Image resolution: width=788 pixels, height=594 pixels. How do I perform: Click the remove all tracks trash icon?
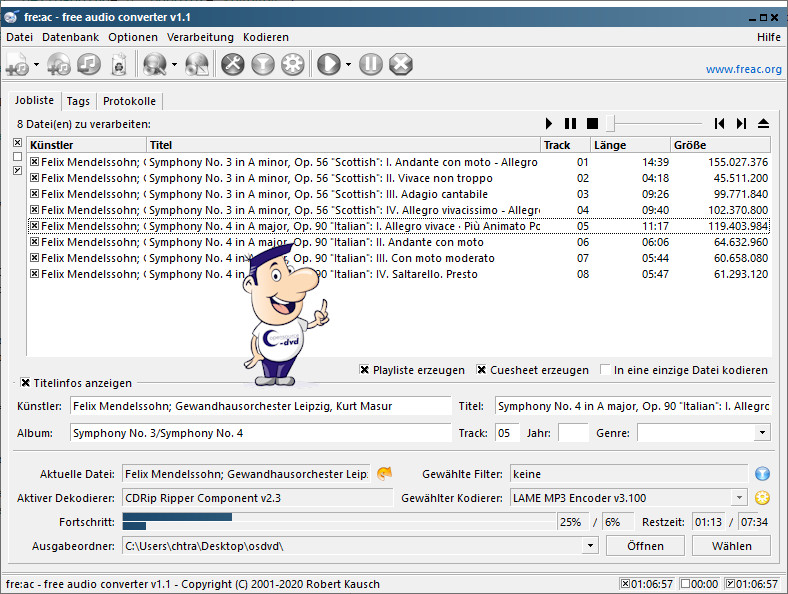click(118, 65)
